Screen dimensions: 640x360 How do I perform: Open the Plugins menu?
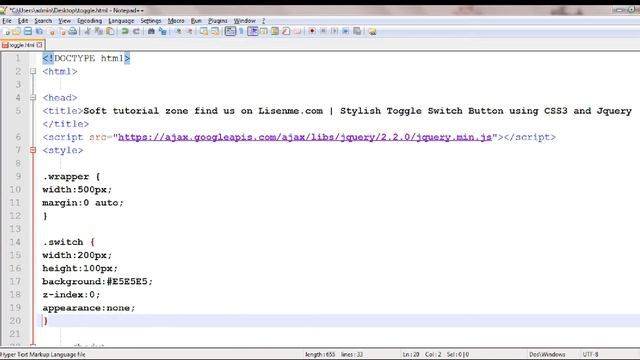coord(218,21)
